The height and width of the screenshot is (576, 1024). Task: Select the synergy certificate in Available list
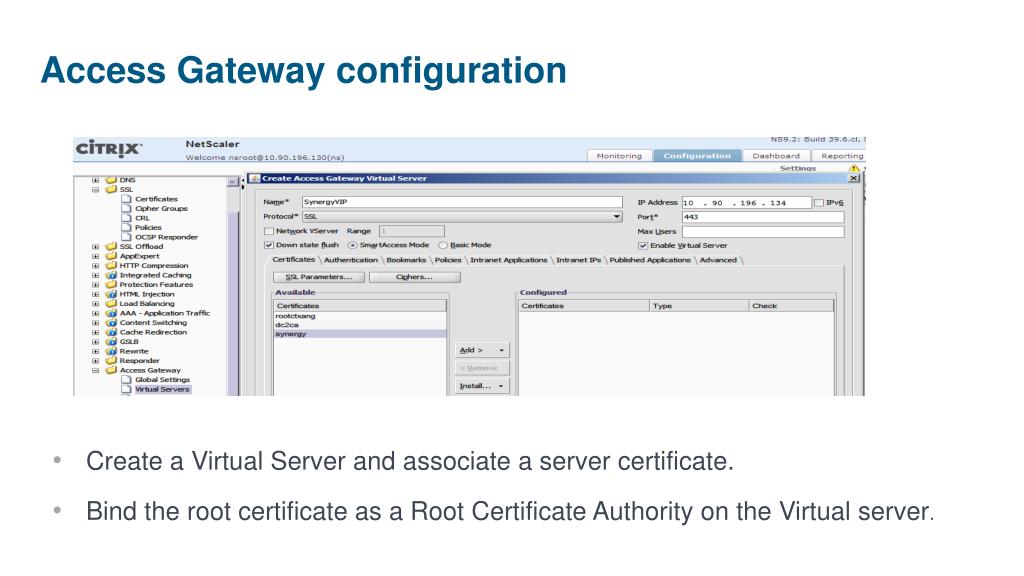[360, 334]
